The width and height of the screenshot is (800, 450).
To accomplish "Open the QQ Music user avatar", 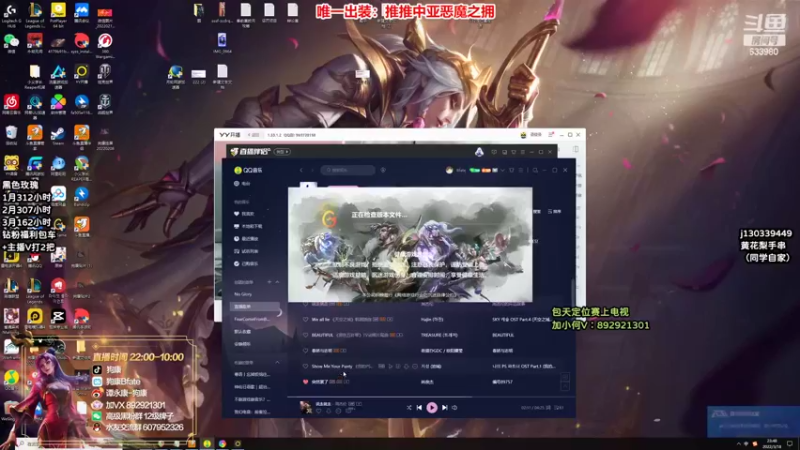I will pyautogui.click(x=449, y=170).
